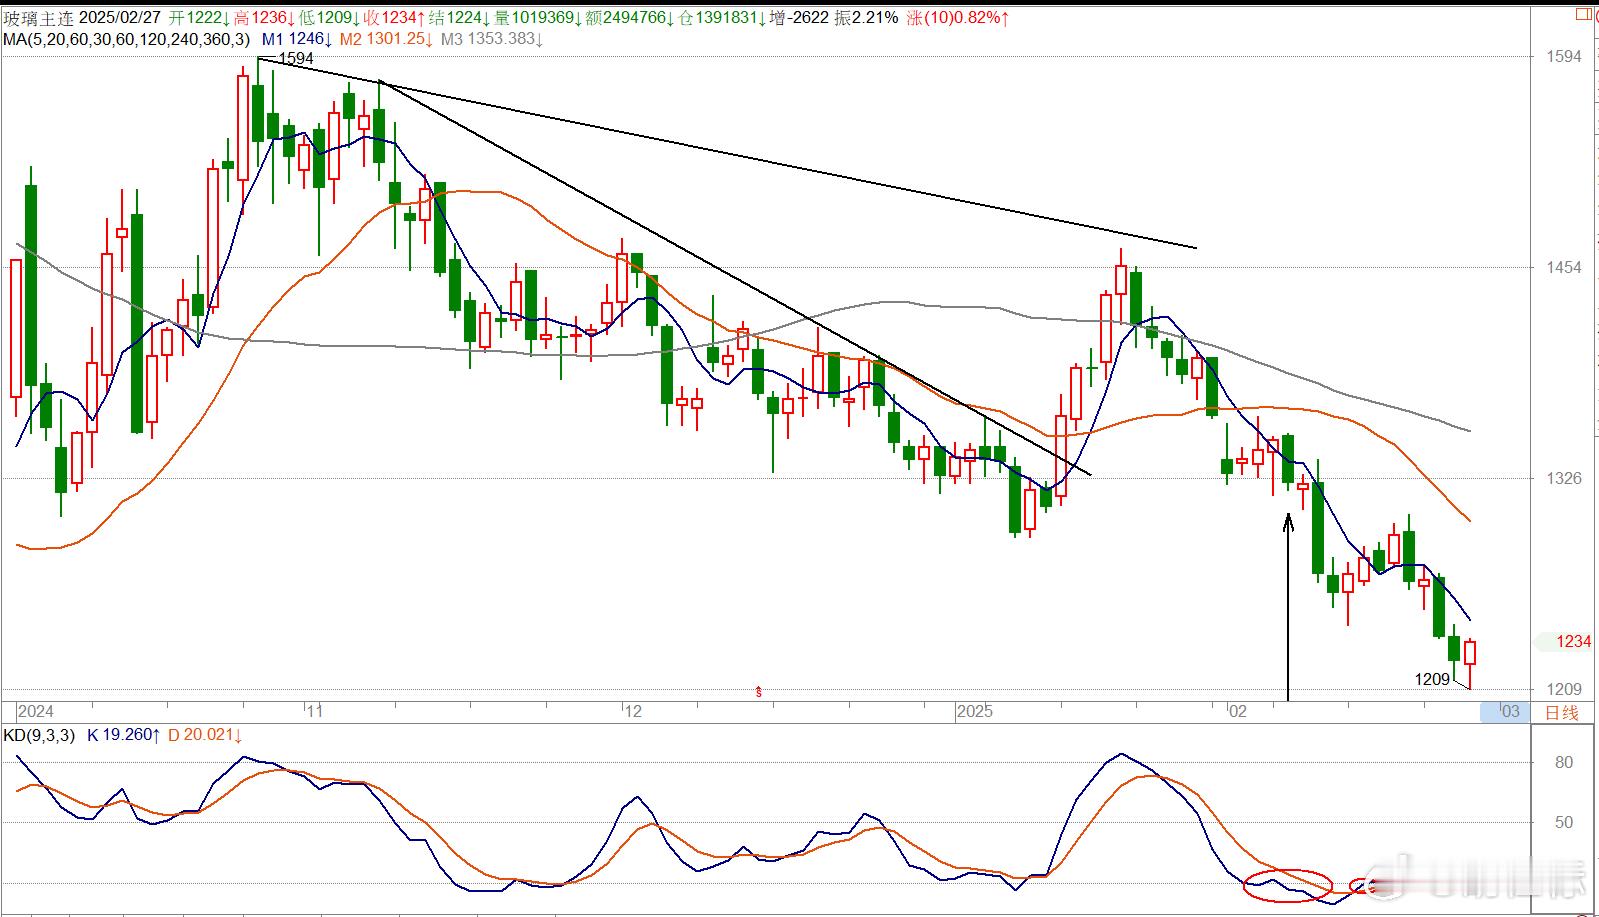Click the position change 增-2622

[799, 18]
